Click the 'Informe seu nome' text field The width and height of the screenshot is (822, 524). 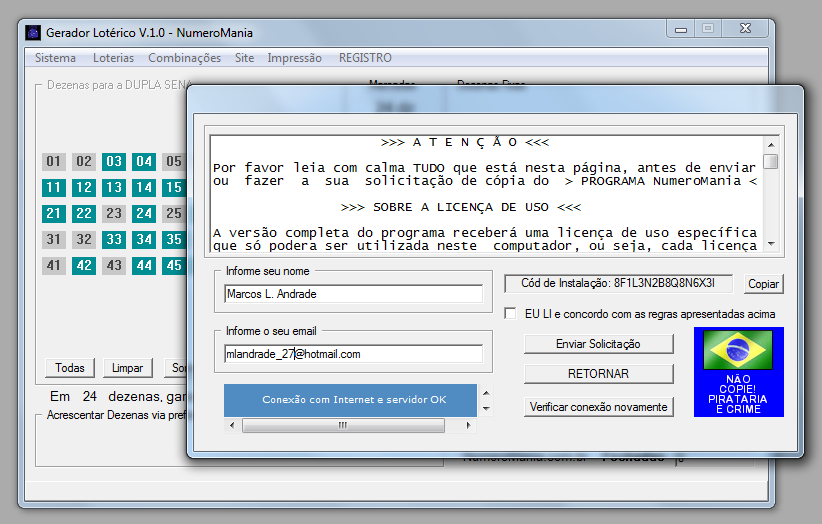pyautogui.click(x=353, y=294)
